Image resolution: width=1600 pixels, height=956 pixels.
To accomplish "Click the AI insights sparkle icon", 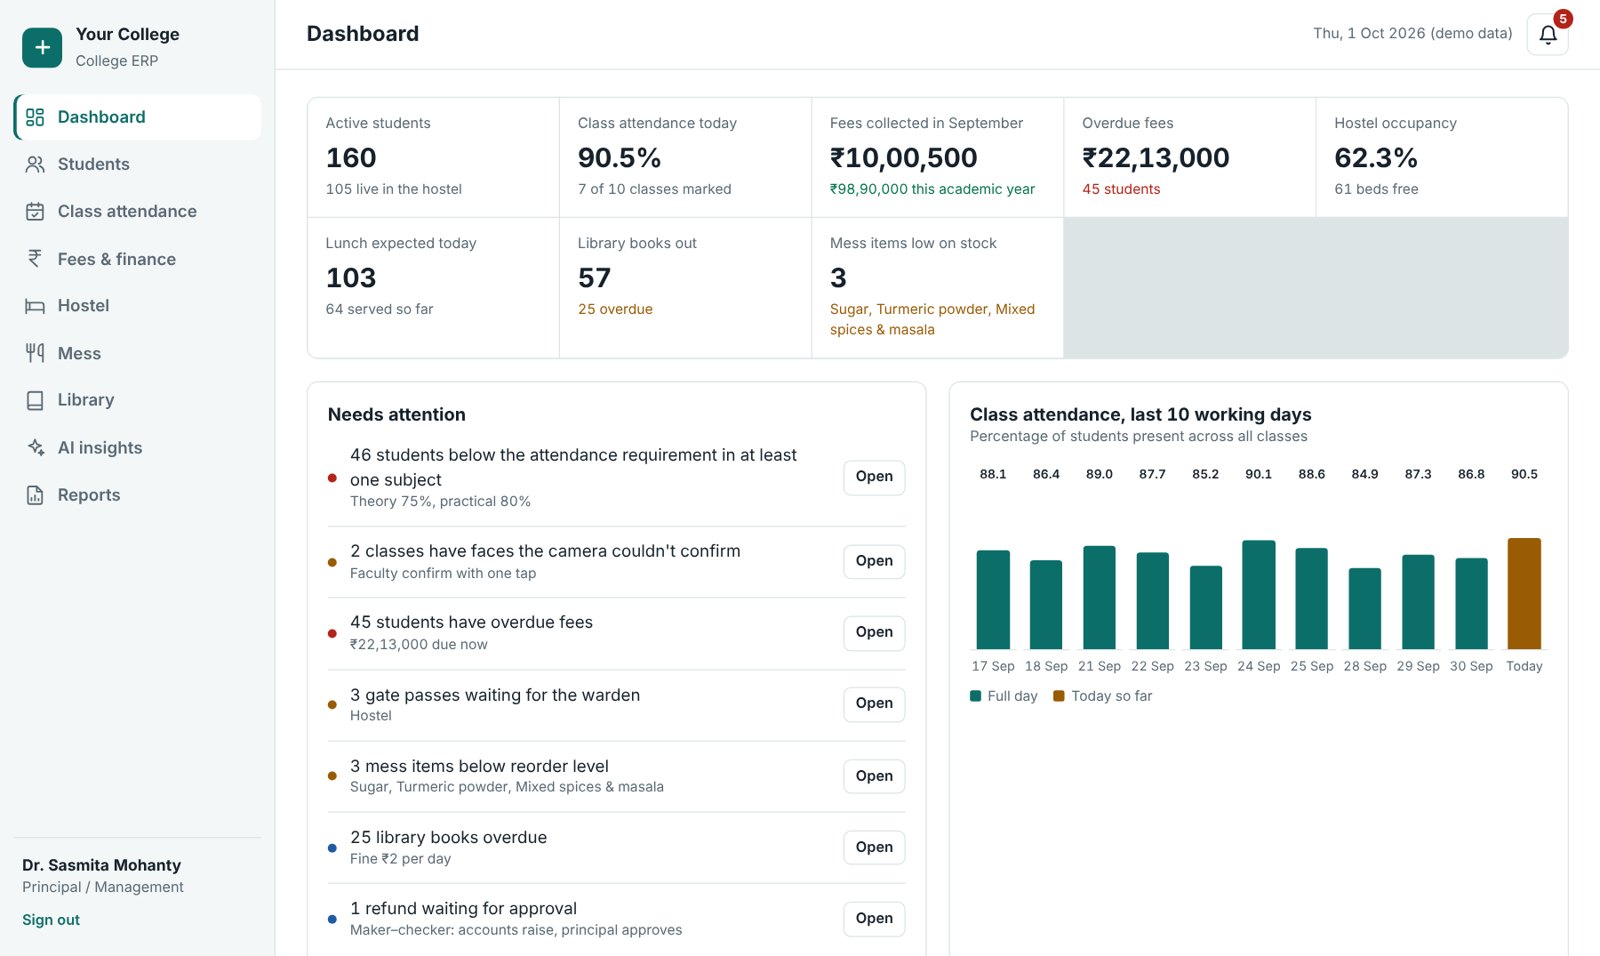I will point(35,448).
